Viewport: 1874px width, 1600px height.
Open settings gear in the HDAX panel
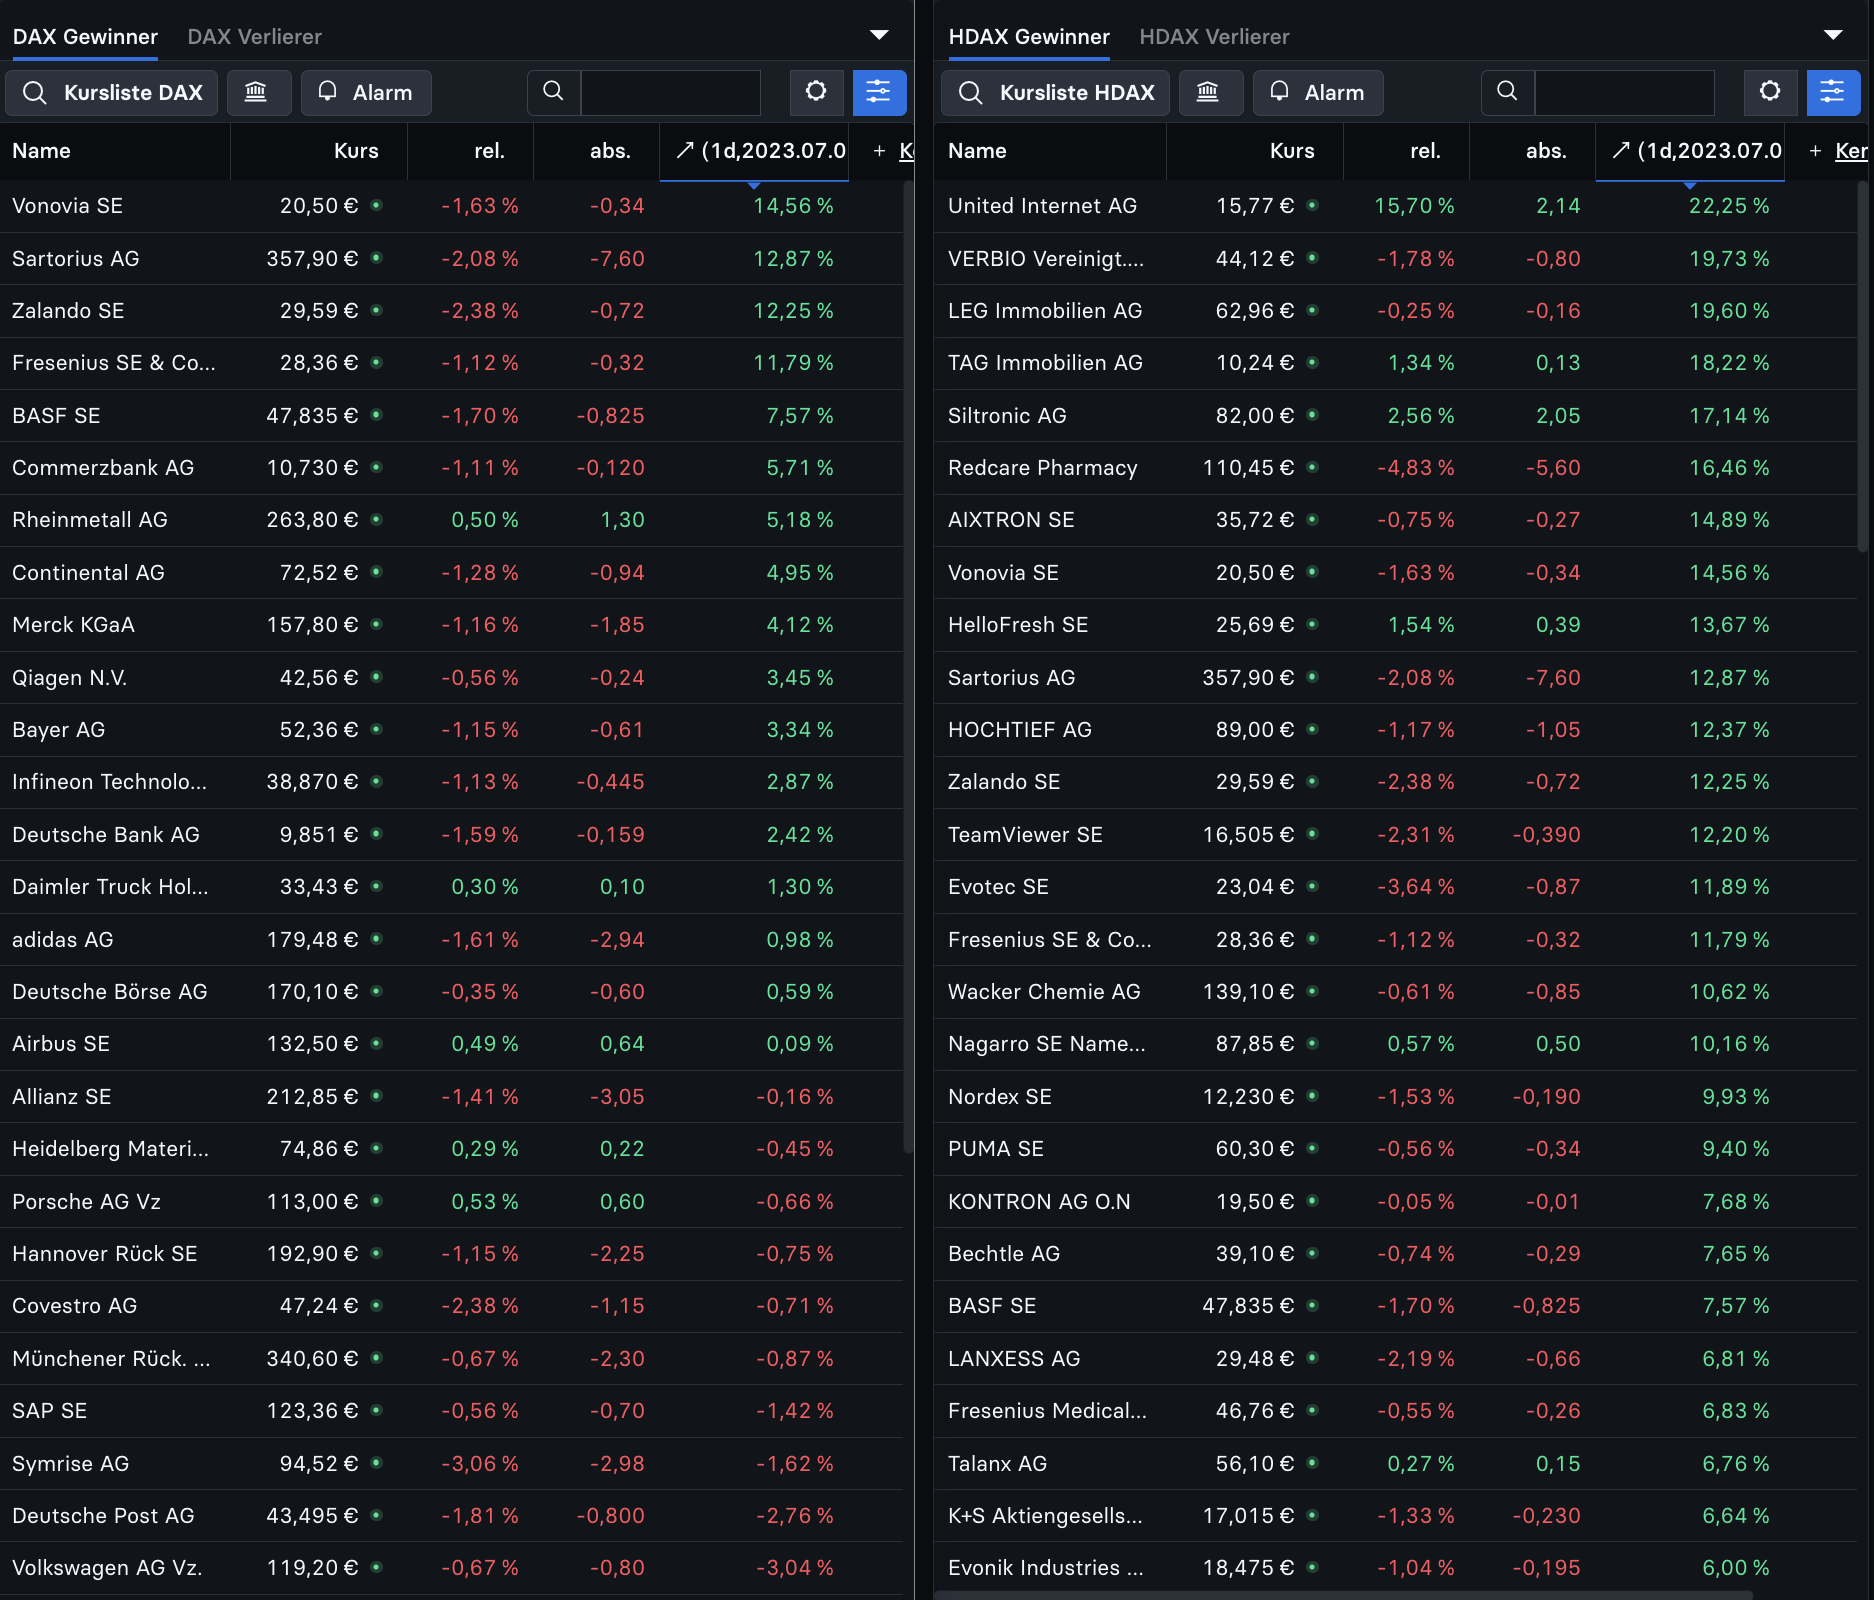[1770, 92]
